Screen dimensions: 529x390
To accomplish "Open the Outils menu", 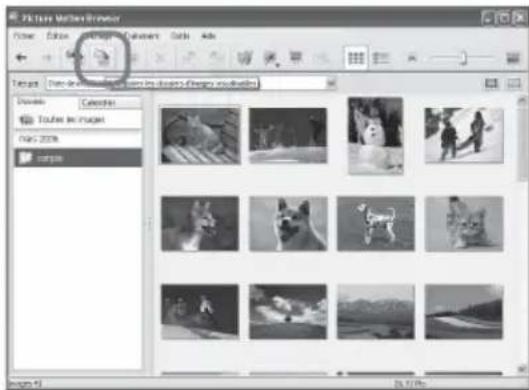I will (x=180, y=36).
